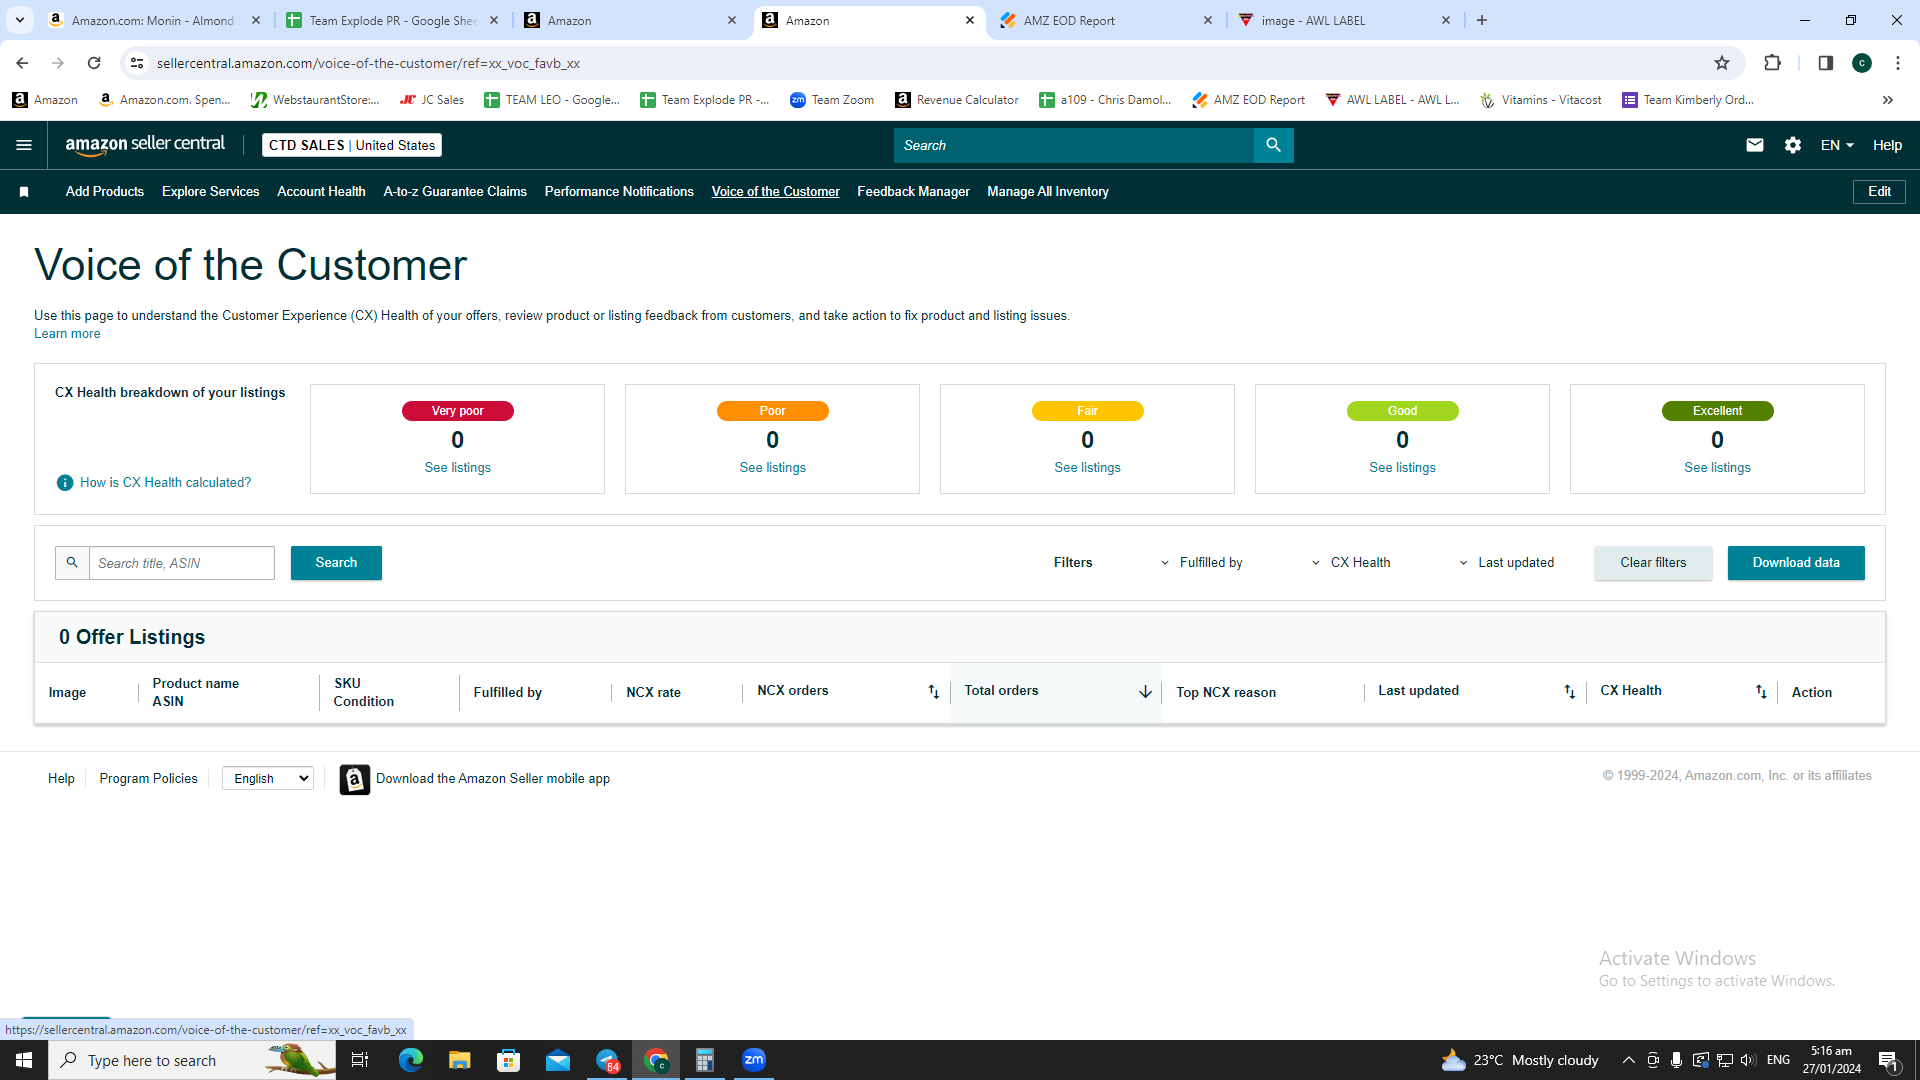Click See listings under Very poor
The image size is (1920, 1080).
pos(457,468)
